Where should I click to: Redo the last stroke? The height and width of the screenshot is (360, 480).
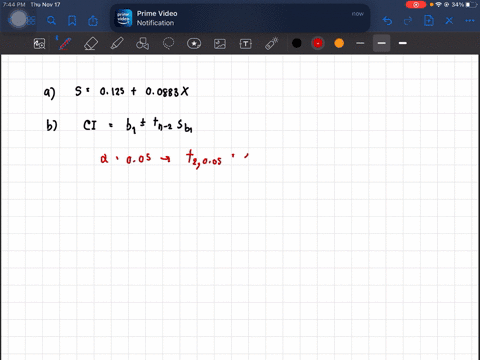coord(408,21)
